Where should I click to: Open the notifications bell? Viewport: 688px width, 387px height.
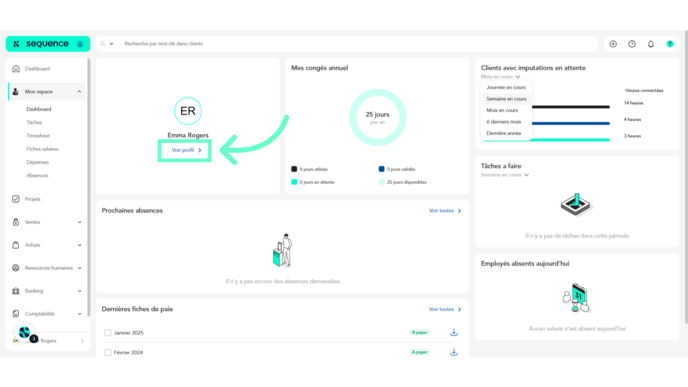[x=651, y=44]
